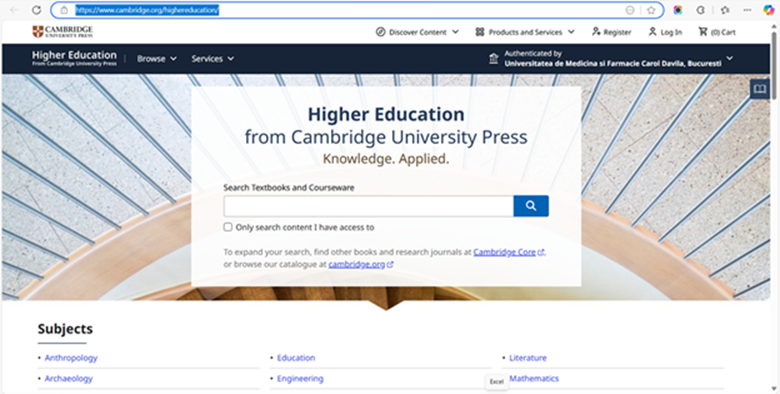Viewport: 780px width, 394px height.
Task: Open the Archaeology subject
Action: (x=69, y=379)
